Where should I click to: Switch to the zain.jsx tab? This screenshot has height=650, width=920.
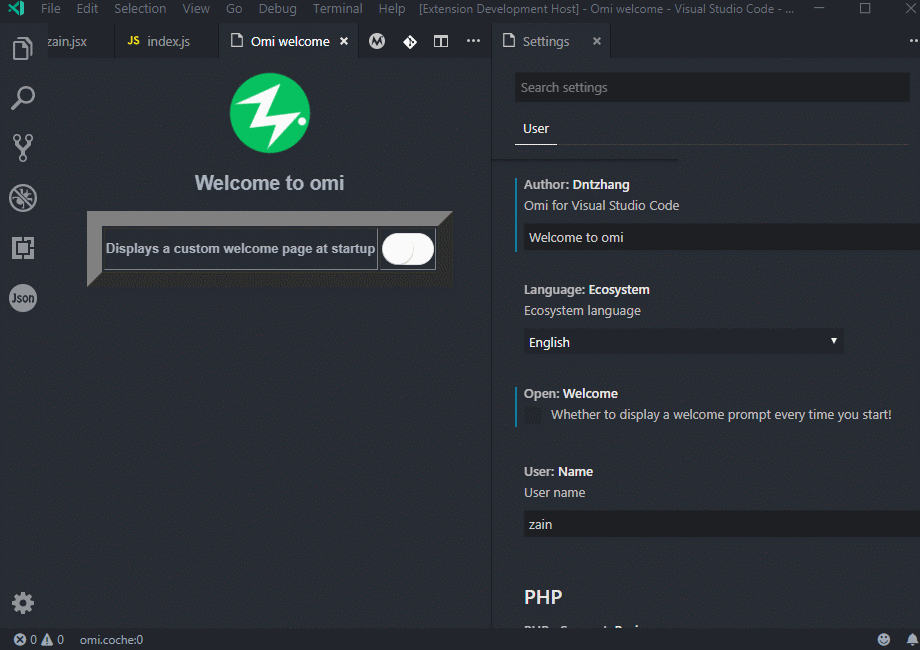pyautogui.click(x=80, y=41)
